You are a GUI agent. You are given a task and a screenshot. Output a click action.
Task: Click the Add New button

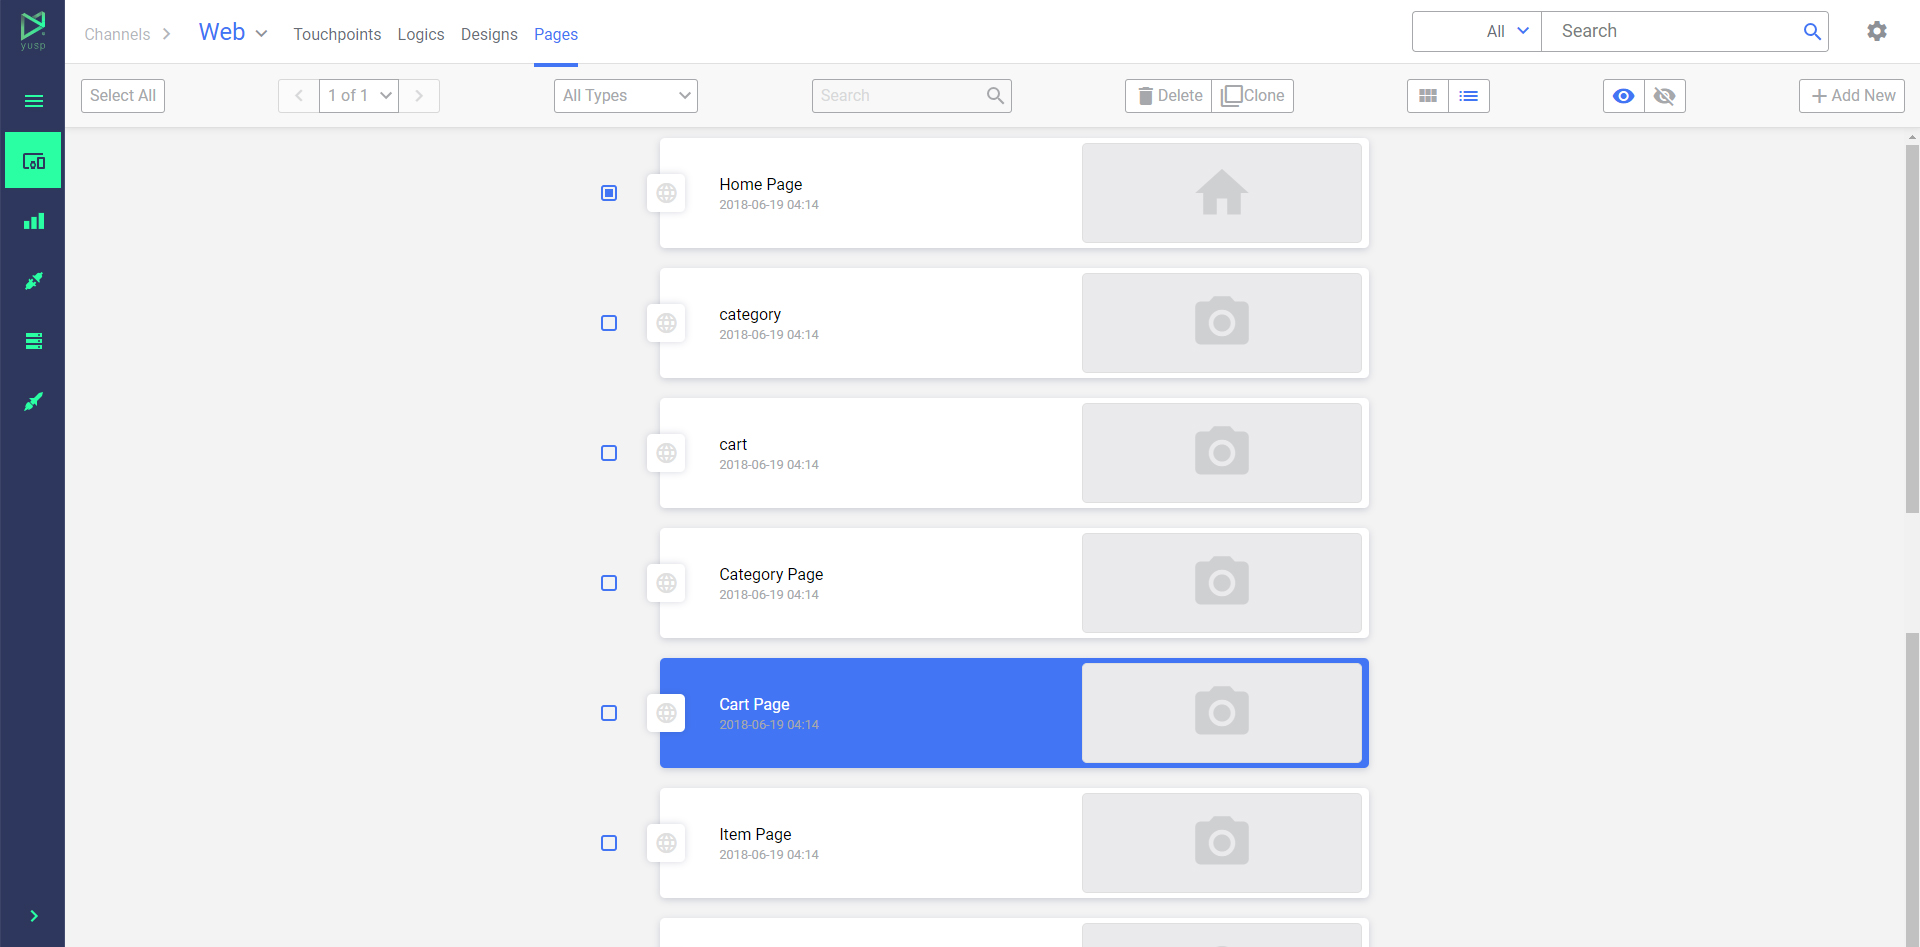1852,96
